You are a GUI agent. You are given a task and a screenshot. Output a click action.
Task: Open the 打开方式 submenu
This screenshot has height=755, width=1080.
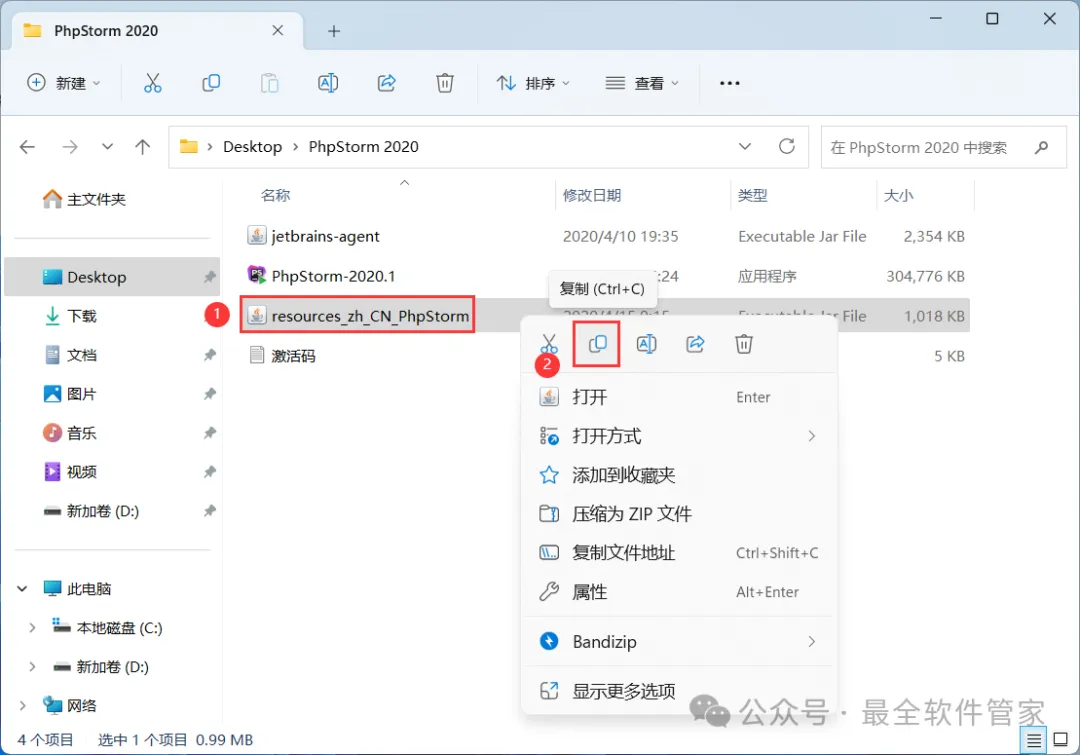[679, 436]
